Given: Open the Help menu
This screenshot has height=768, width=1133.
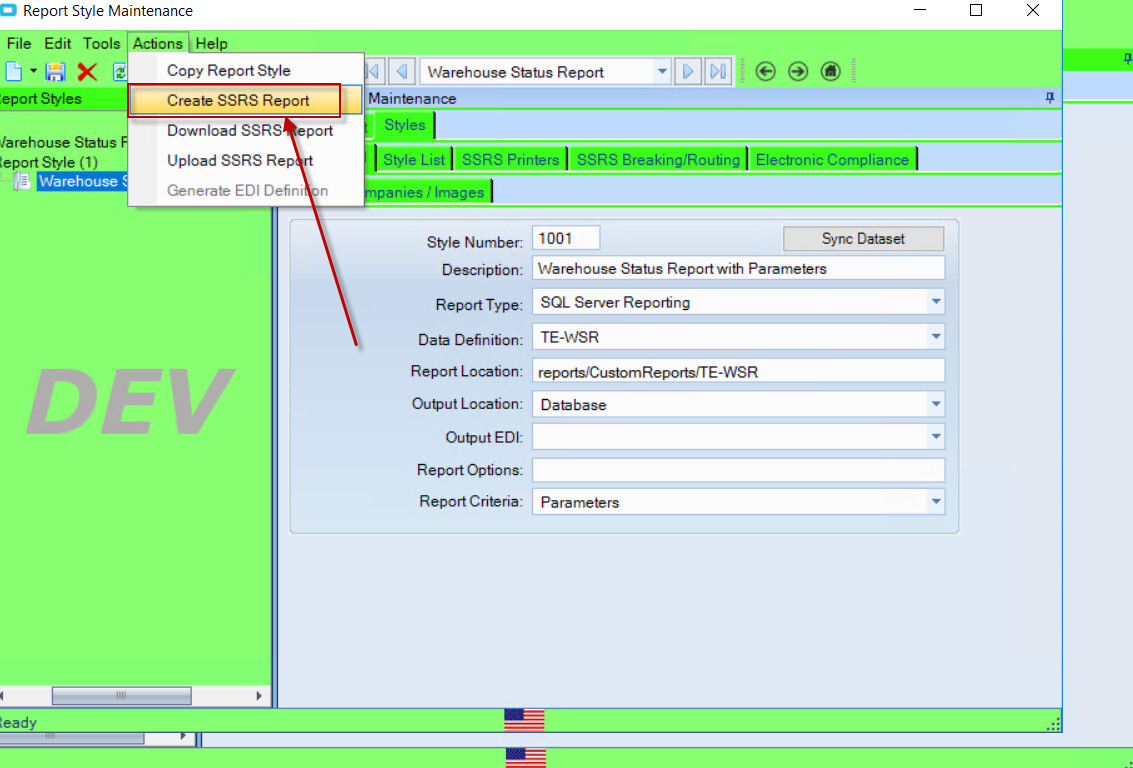Looking at the screenshot, I should 212,43.
